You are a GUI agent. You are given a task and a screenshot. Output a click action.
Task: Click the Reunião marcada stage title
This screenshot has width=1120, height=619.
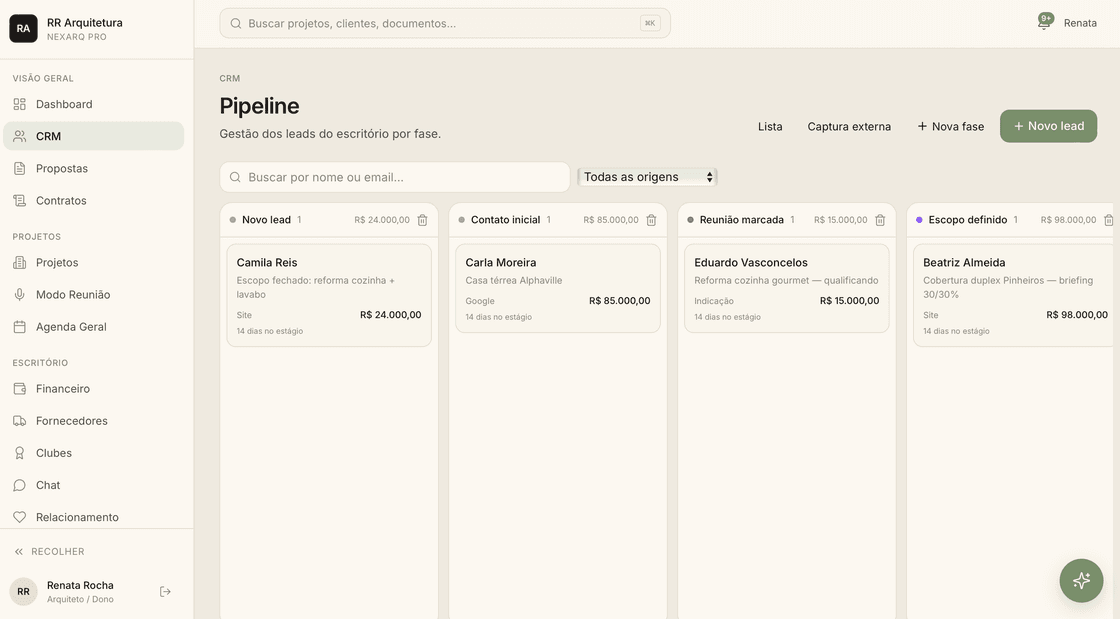pyautogui.click(x=741, y=220)
